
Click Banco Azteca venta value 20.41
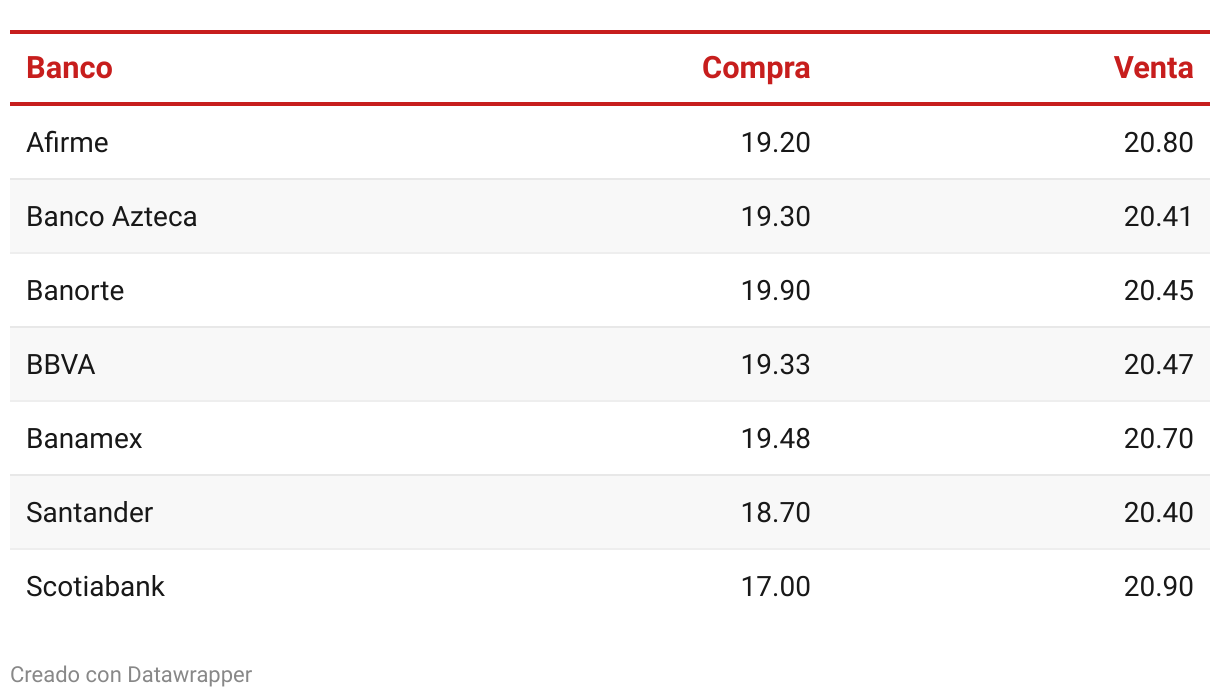pos(1158,216)
